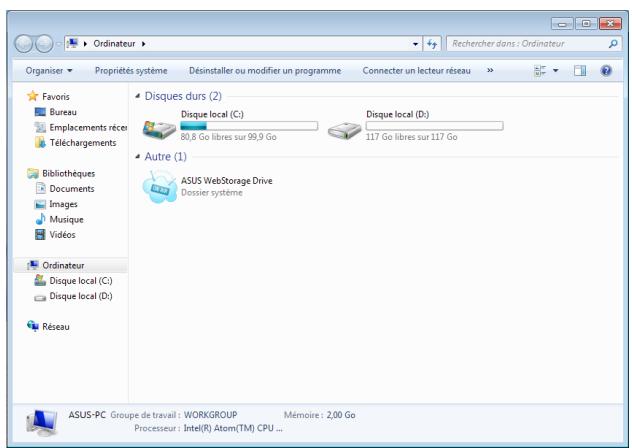The height and width of the screenshot is (448, 632).
Task: Change view using the view mode icon
Action: tap(540, 71)
